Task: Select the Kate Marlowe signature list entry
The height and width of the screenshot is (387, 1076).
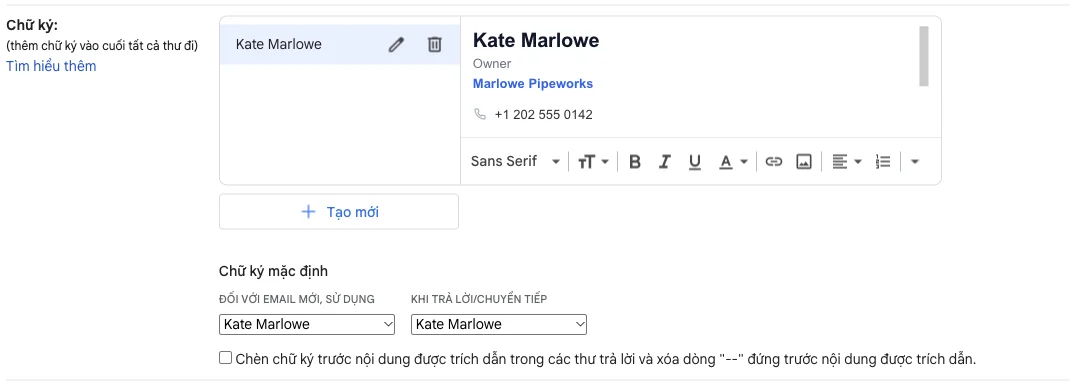Action: (340, 45)
